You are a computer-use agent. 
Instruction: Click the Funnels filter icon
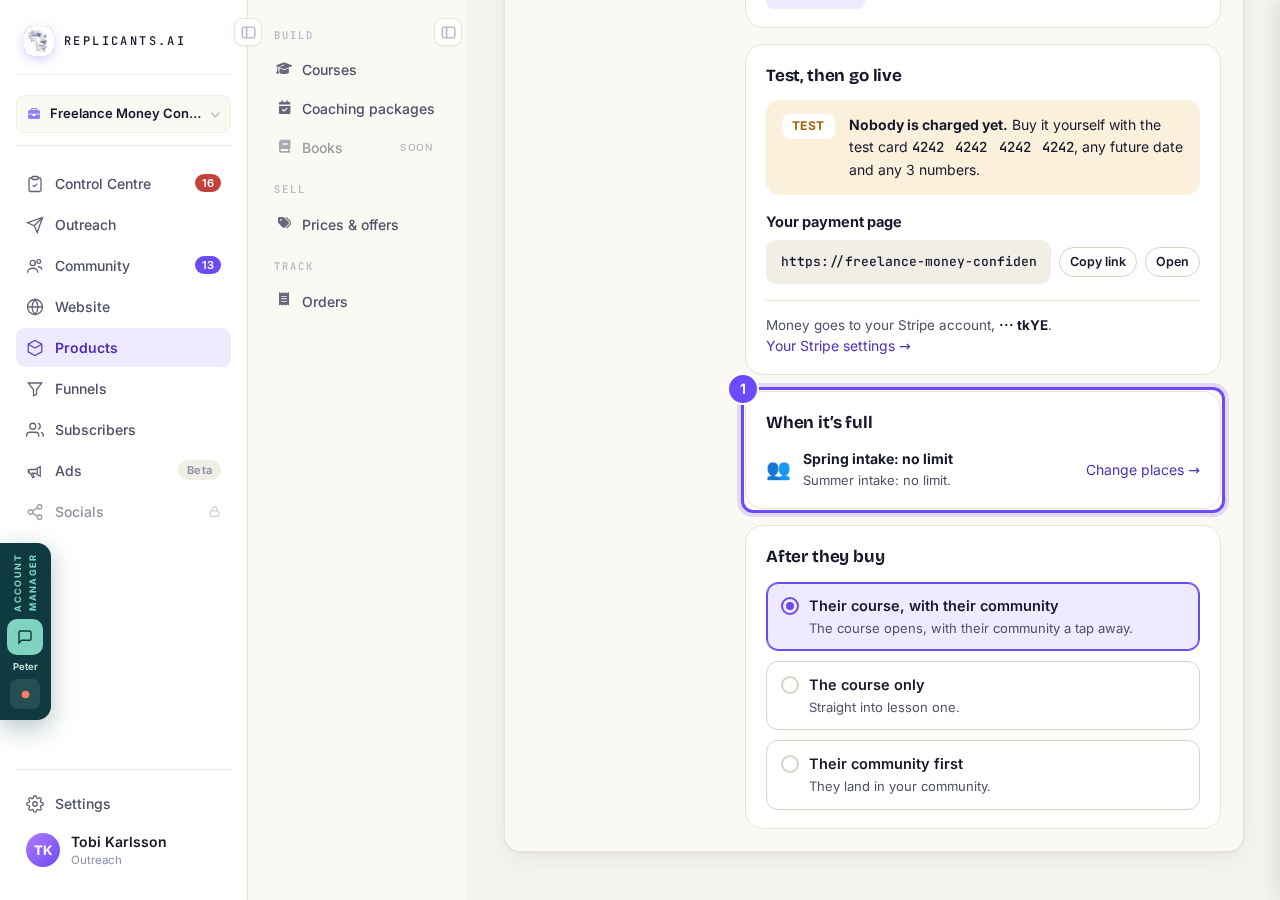coord(35,389)
